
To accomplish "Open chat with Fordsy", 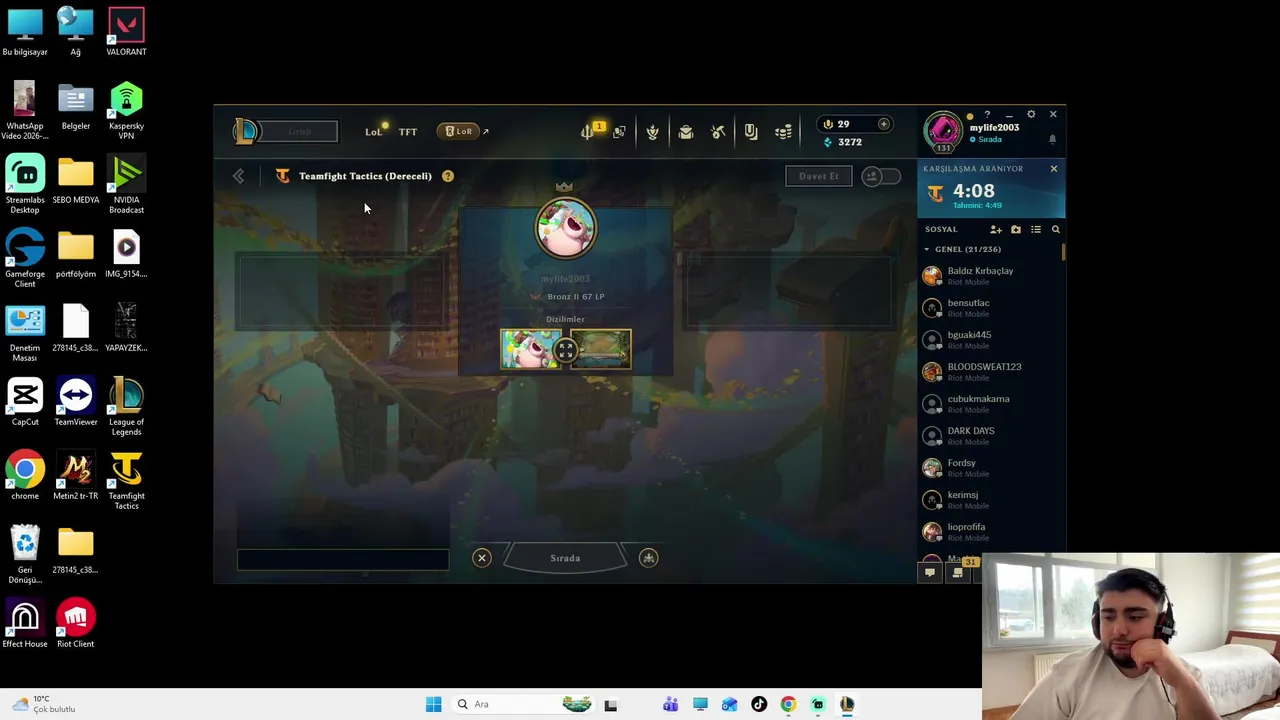I will [990, 467].
